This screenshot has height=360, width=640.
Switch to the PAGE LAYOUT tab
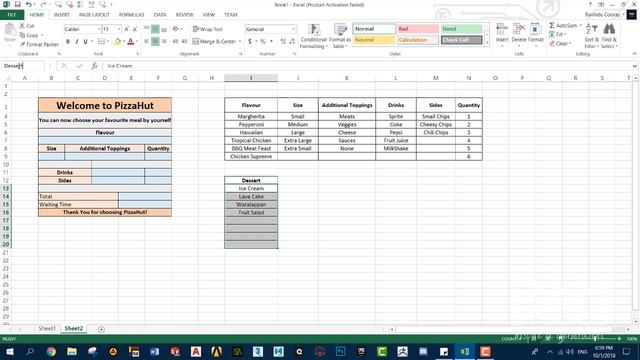coord(94,15)
